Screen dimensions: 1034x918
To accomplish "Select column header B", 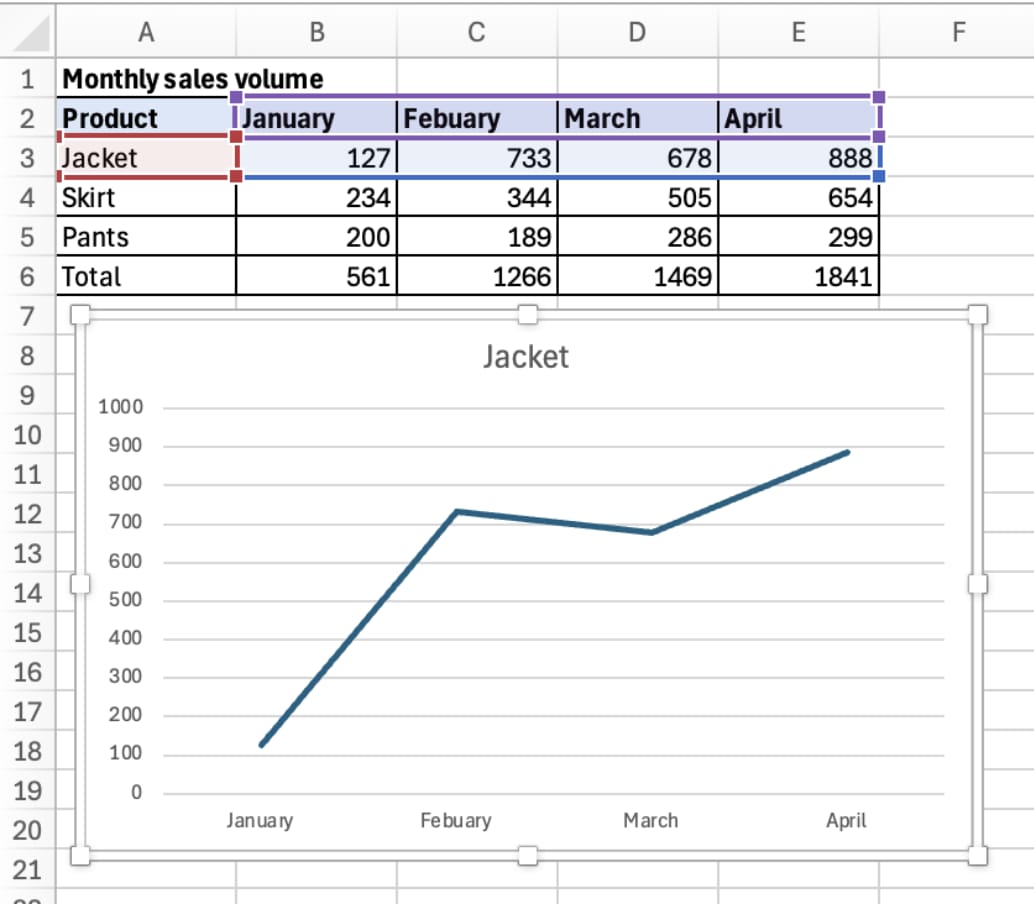I will [316, 31].
